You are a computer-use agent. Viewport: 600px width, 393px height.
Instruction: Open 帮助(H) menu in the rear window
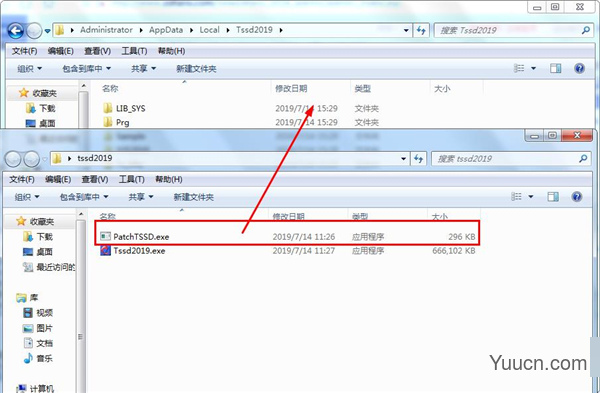click(171, 51)
